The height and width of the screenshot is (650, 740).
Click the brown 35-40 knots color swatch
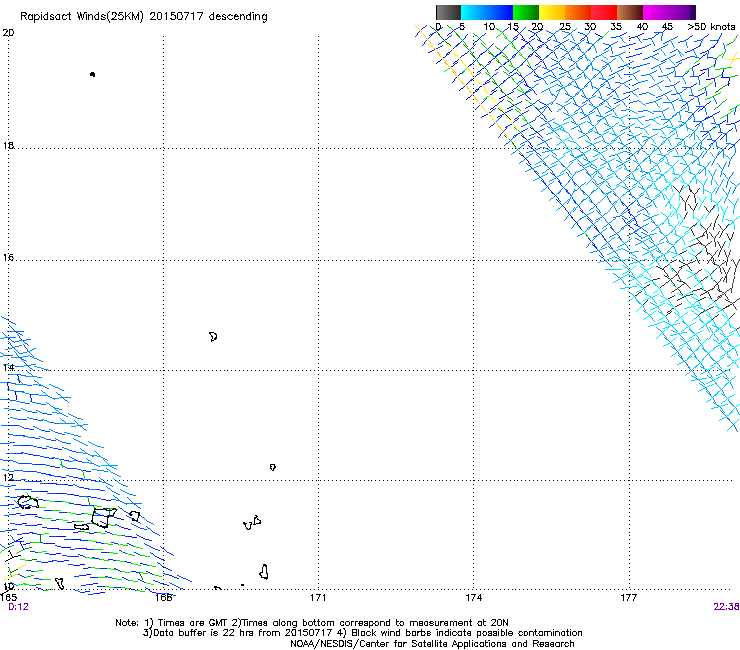(x=630, y=12)
